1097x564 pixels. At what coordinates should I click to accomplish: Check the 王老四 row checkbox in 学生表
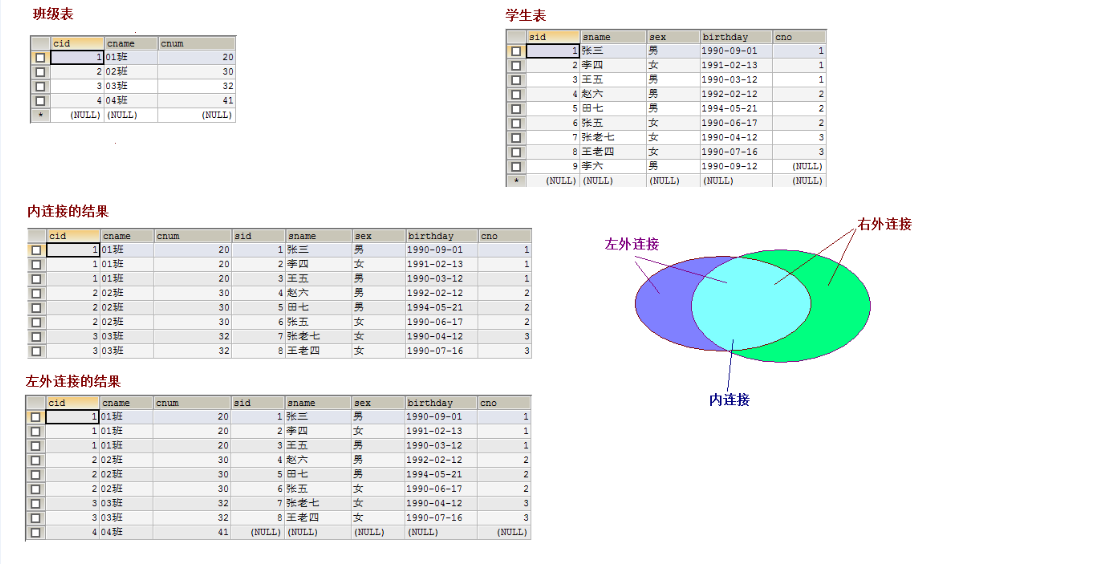pyautogui.click(x=516, y=153)
